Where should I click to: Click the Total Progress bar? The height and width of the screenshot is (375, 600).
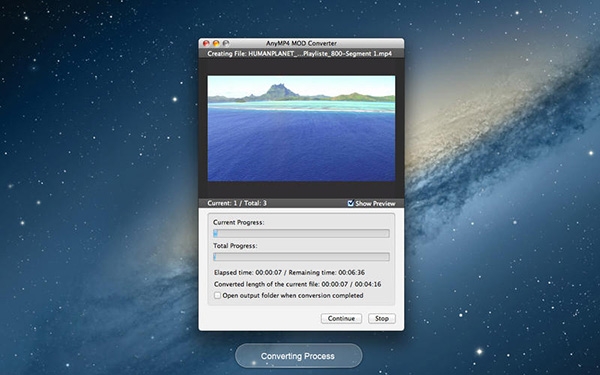point(301,257)
